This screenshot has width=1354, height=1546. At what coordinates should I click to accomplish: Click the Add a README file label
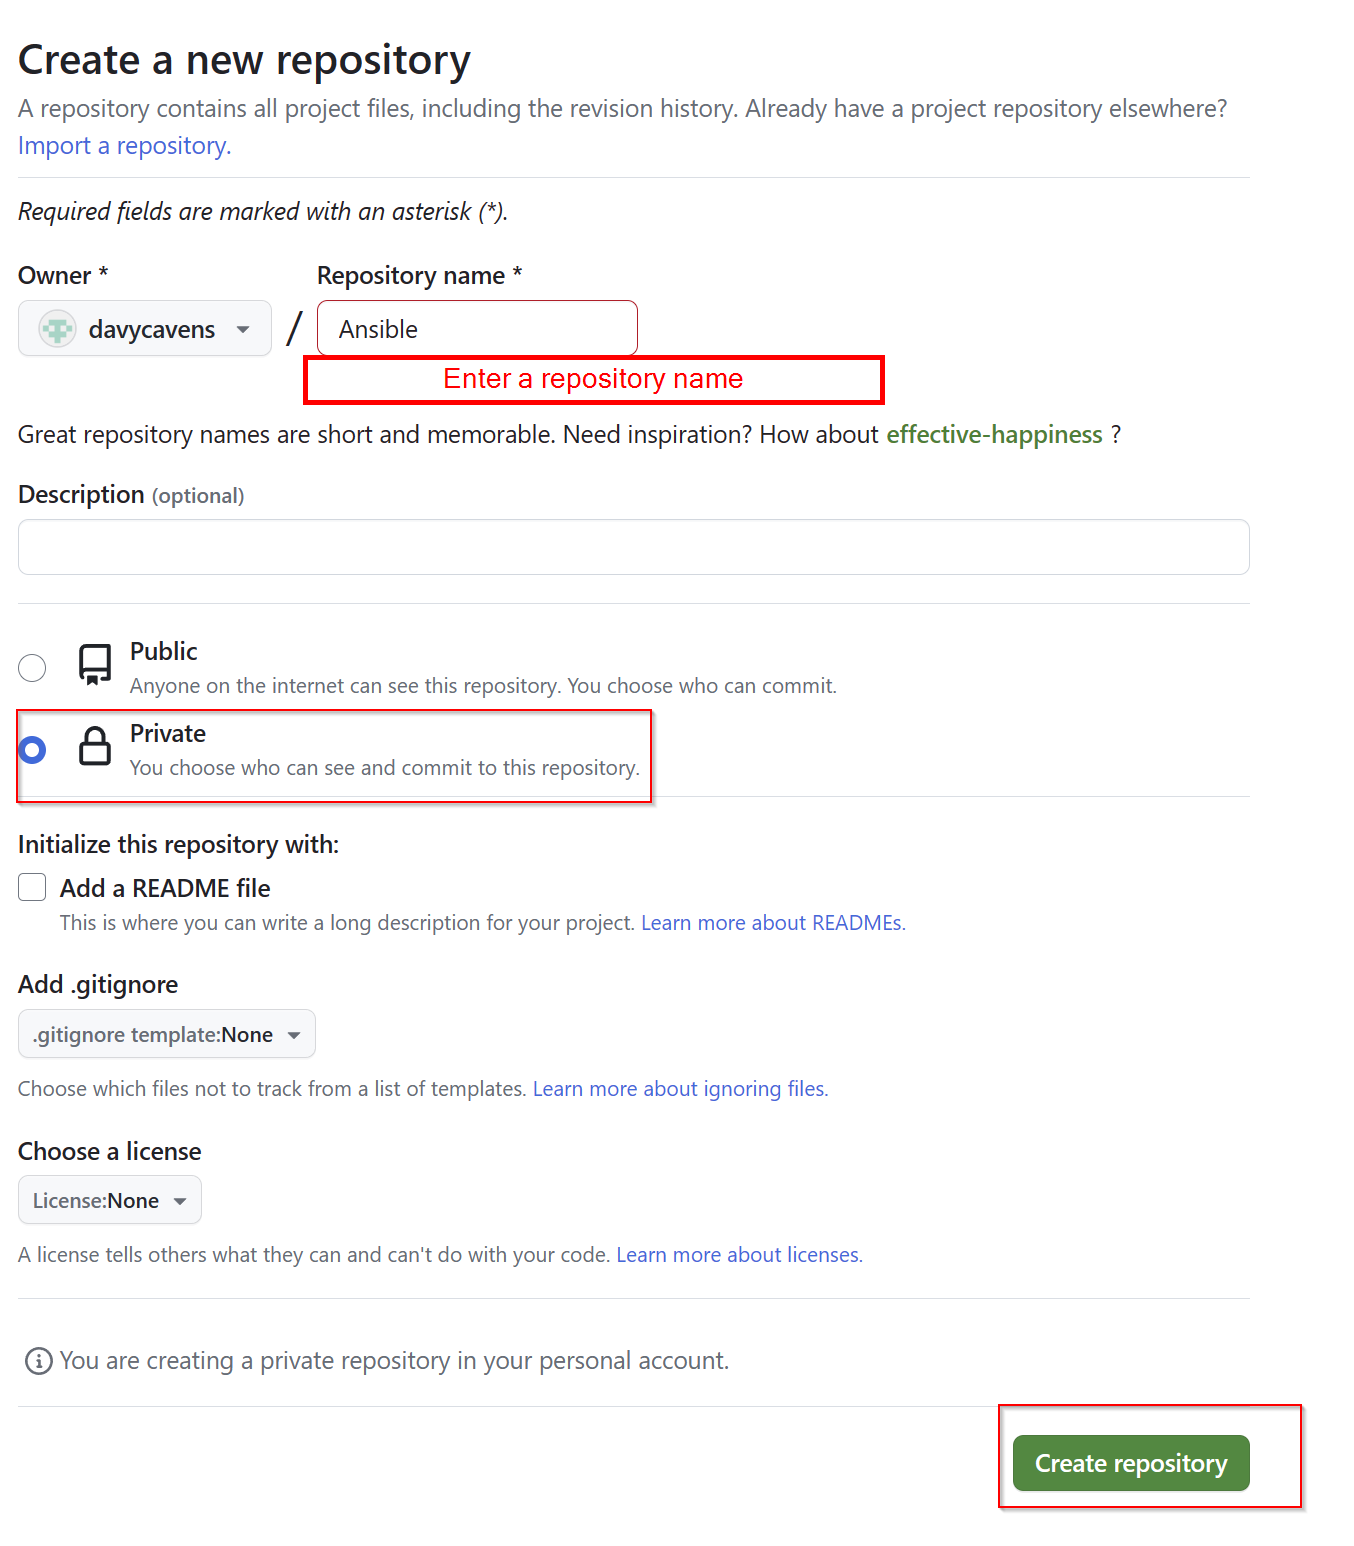tap(165, 888)
